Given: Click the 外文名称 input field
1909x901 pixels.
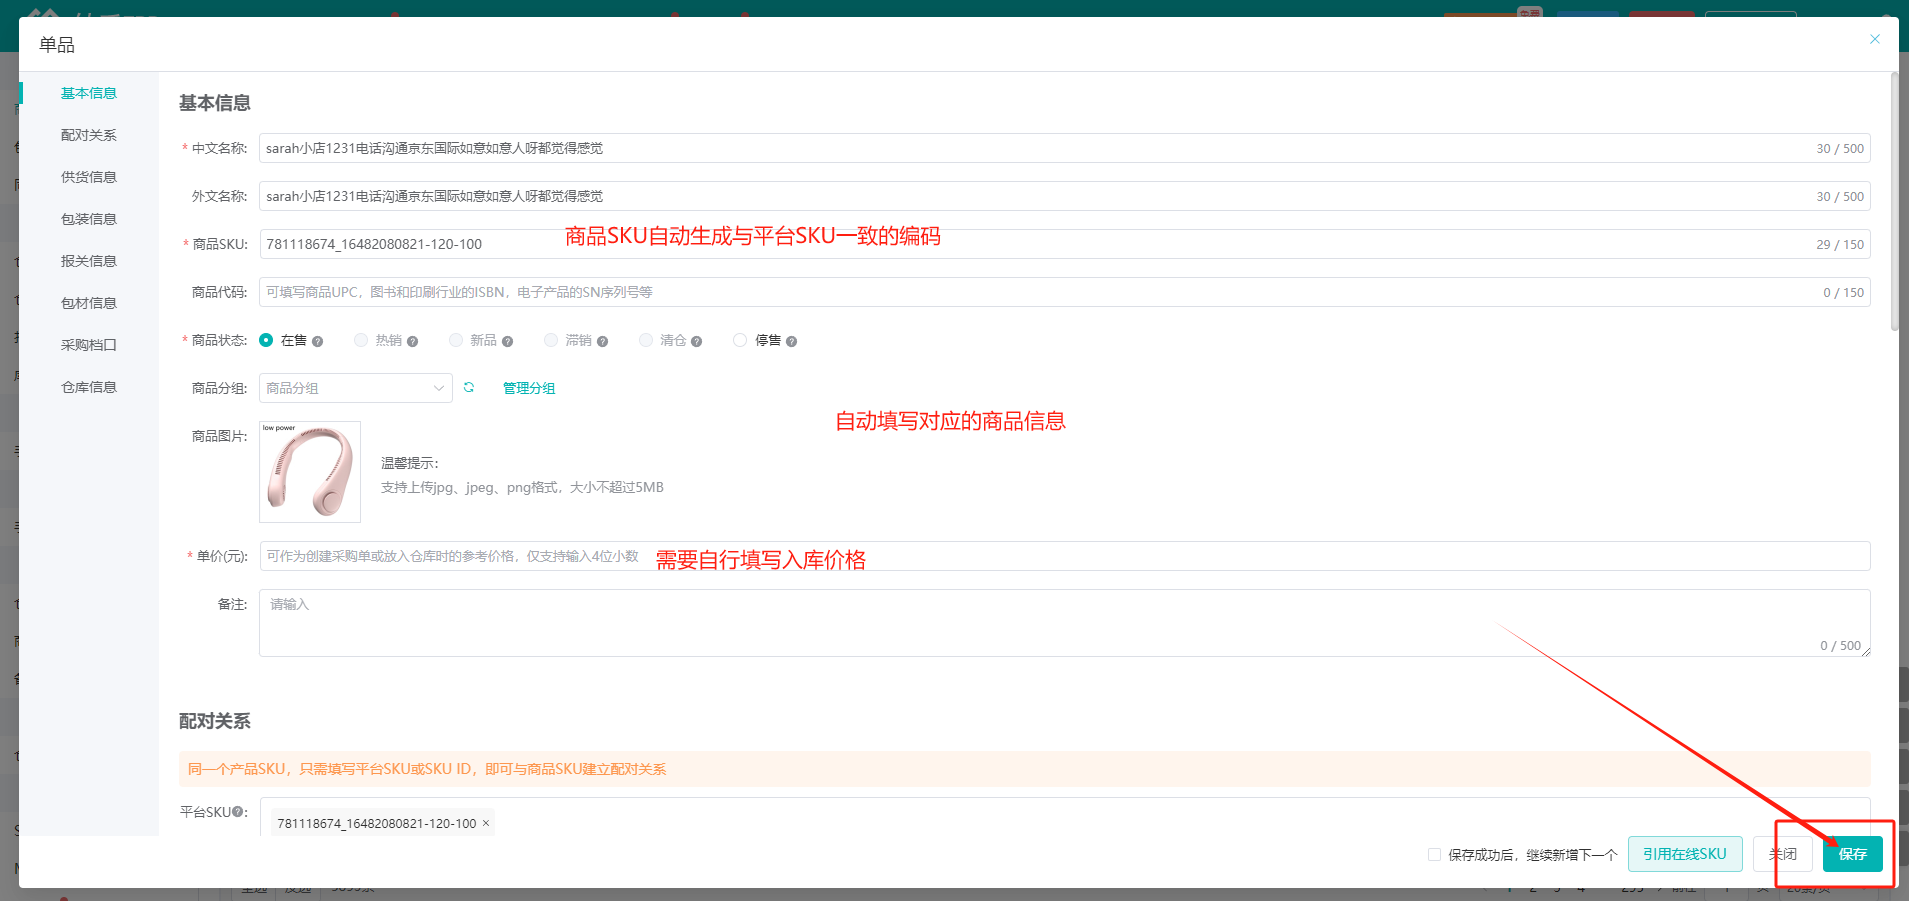Looking at the screenshot, I should pyautogui.click(x=1064, y=196).
